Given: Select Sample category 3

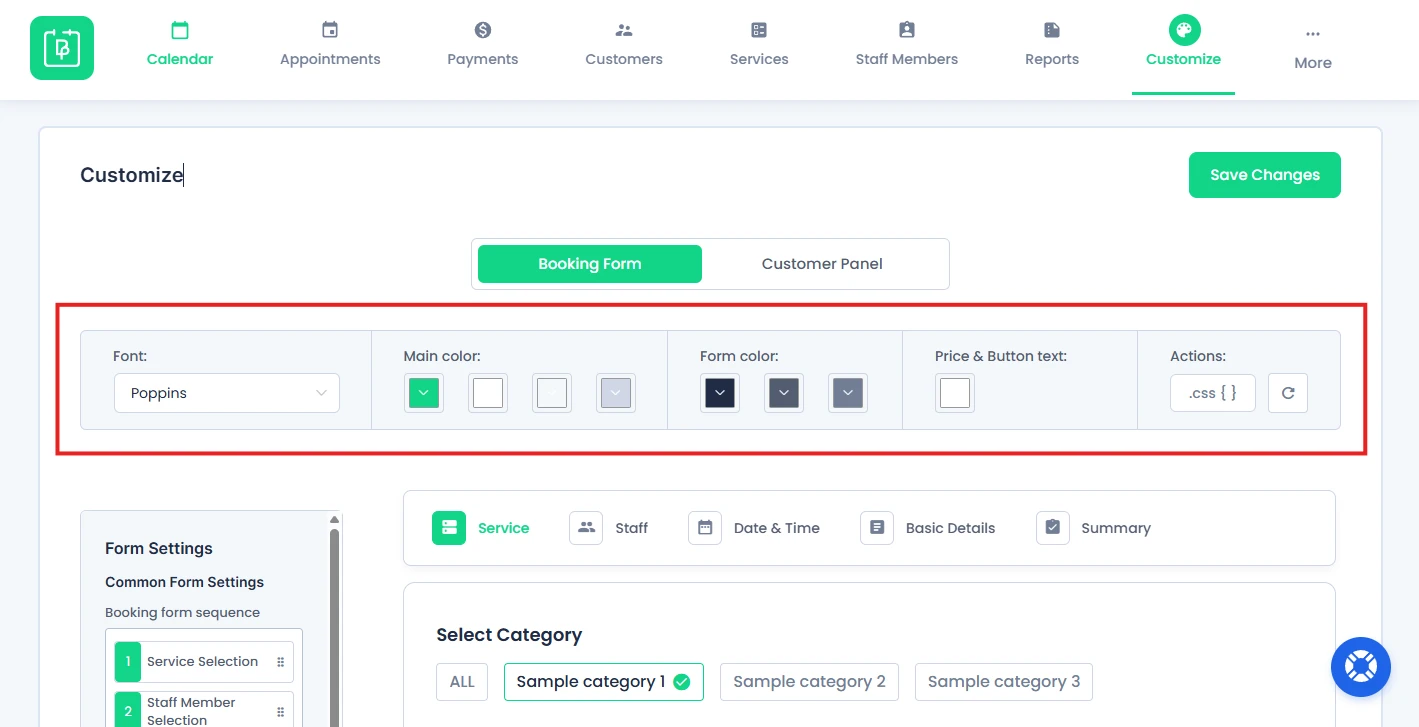Looking at the screenshot, I should point(1004,682).
